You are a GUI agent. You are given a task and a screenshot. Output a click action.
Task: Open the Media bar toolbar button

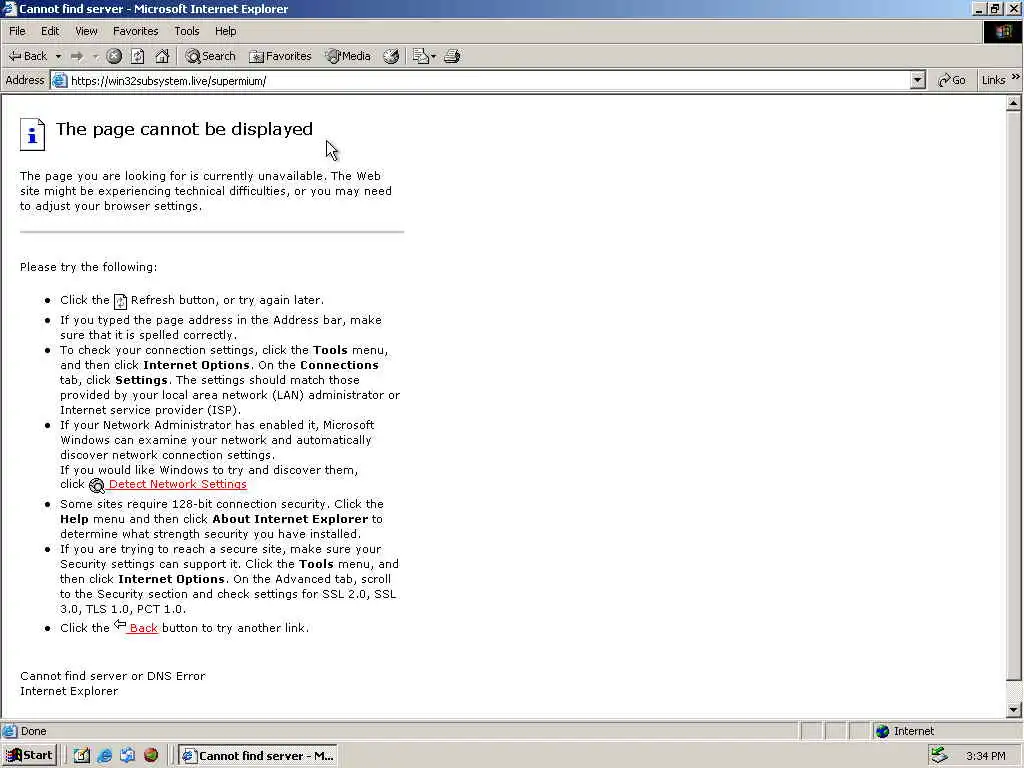click(348, 56)
